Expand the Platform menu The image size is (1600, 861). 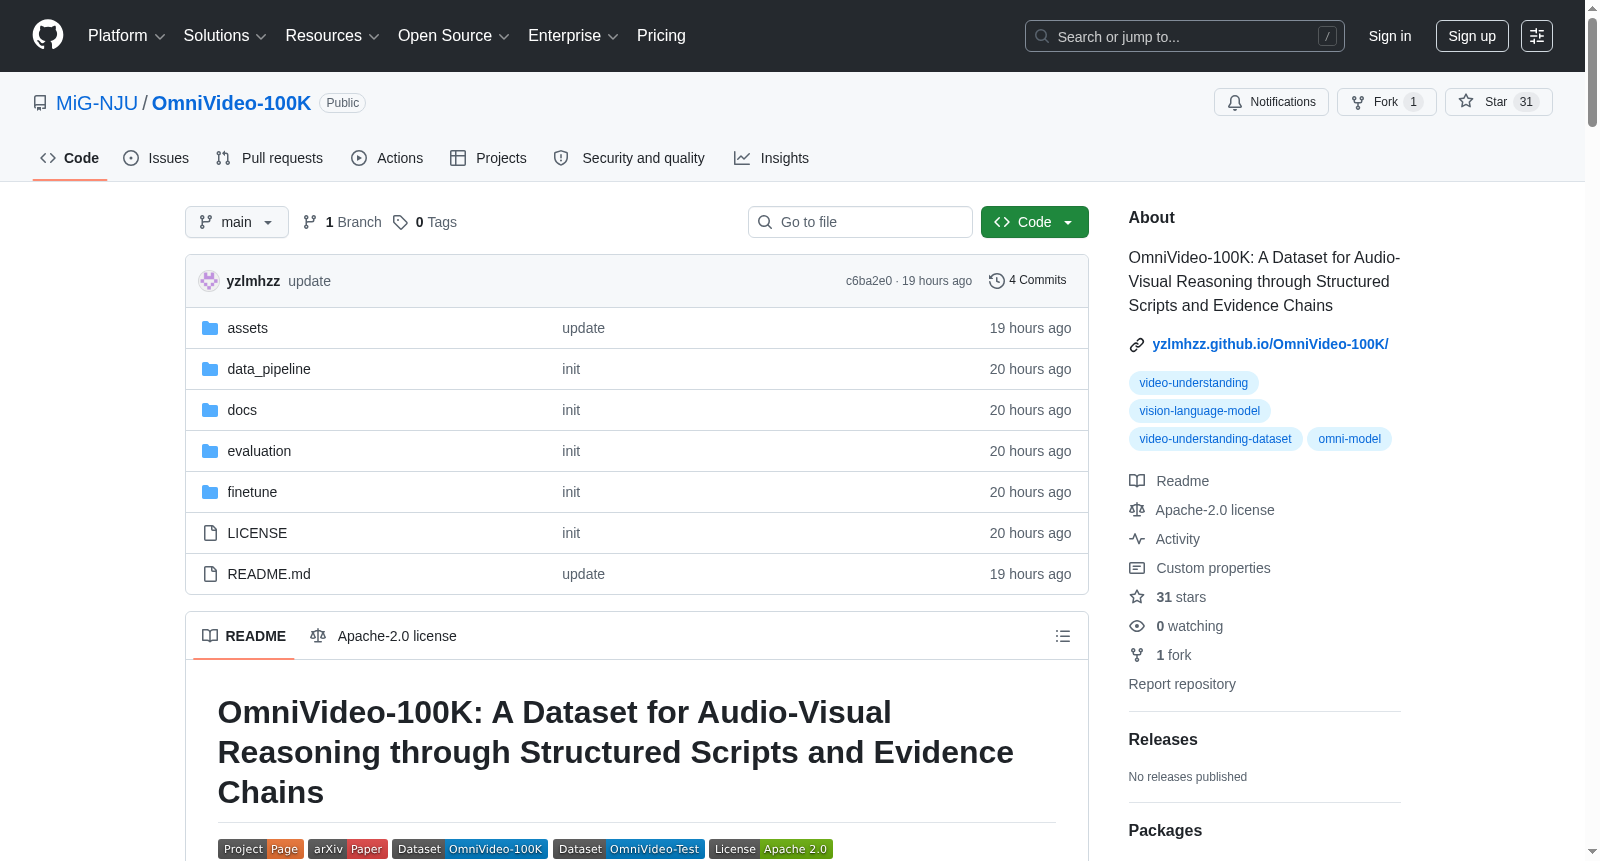tap(127, 36)
